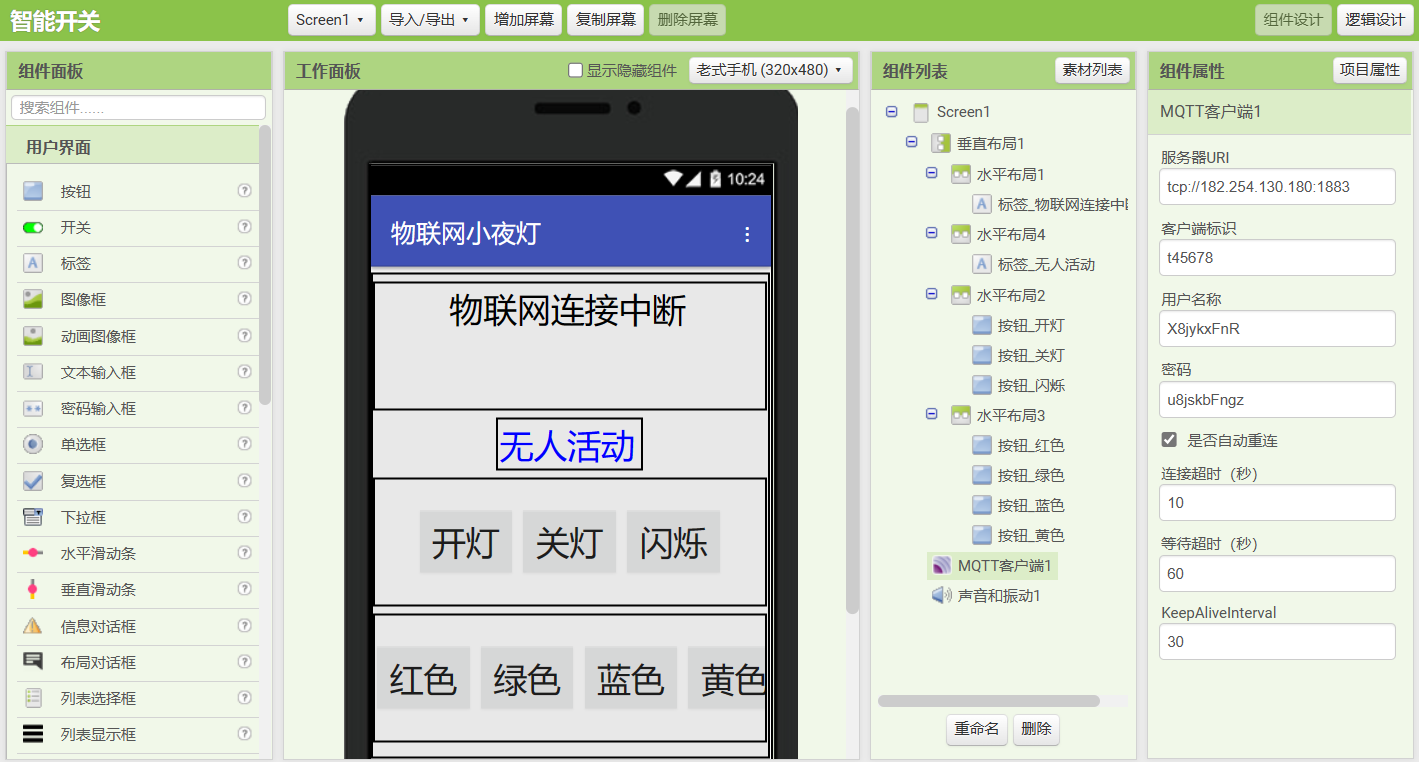The width and height of the screenshot is (1419, 762).
Task: Edit the KeepAliveInterval field
Action: pos(1277,641)
